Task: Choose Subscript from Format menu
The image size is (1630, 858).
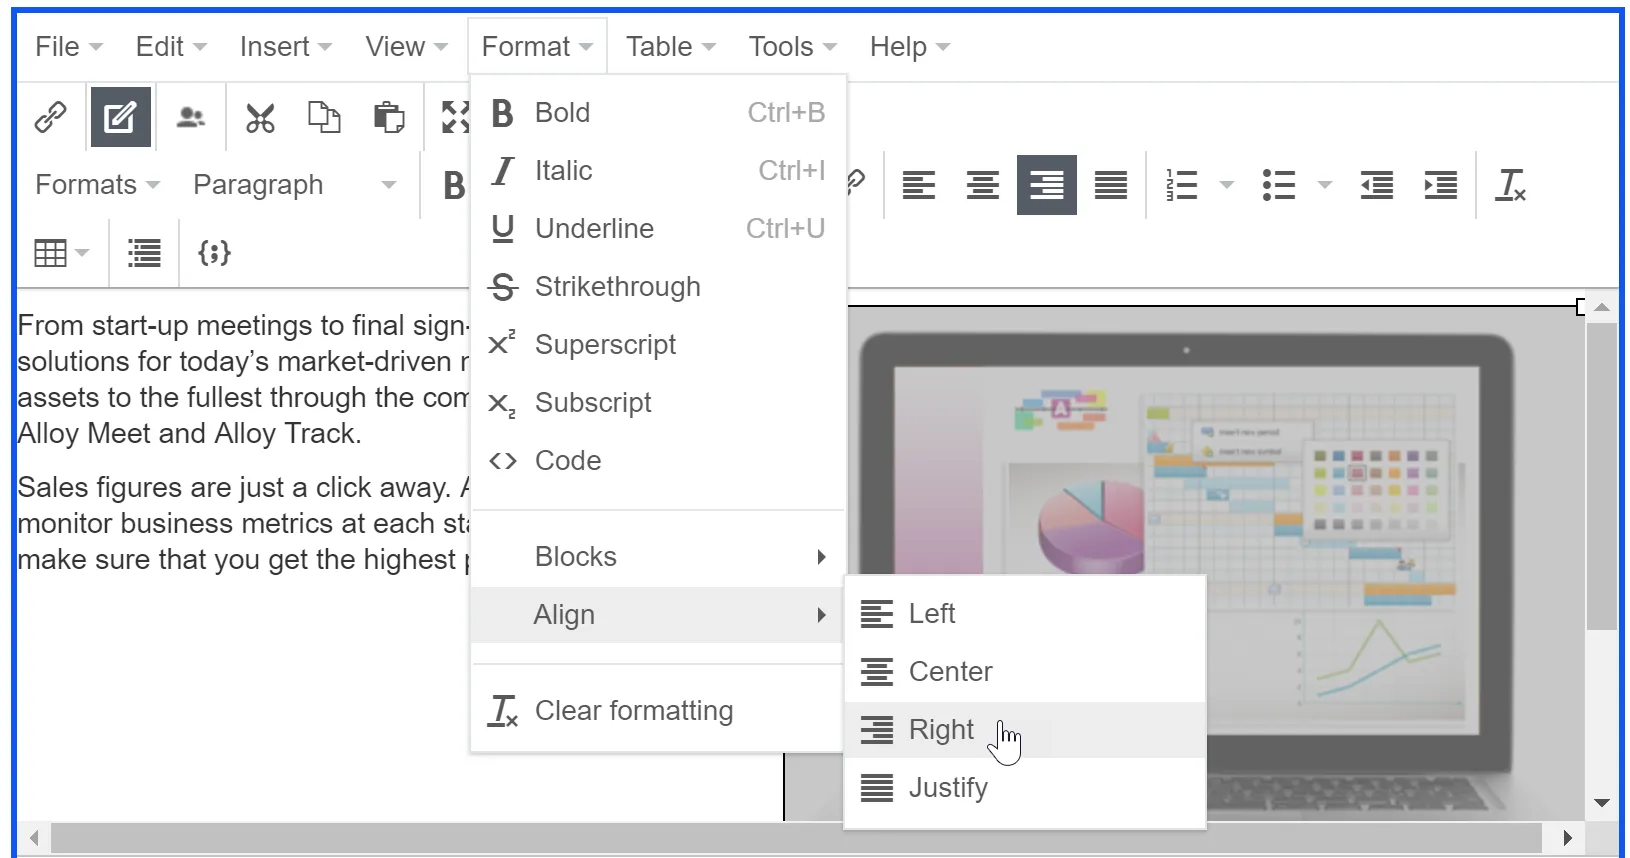Action: click(658, 403)
